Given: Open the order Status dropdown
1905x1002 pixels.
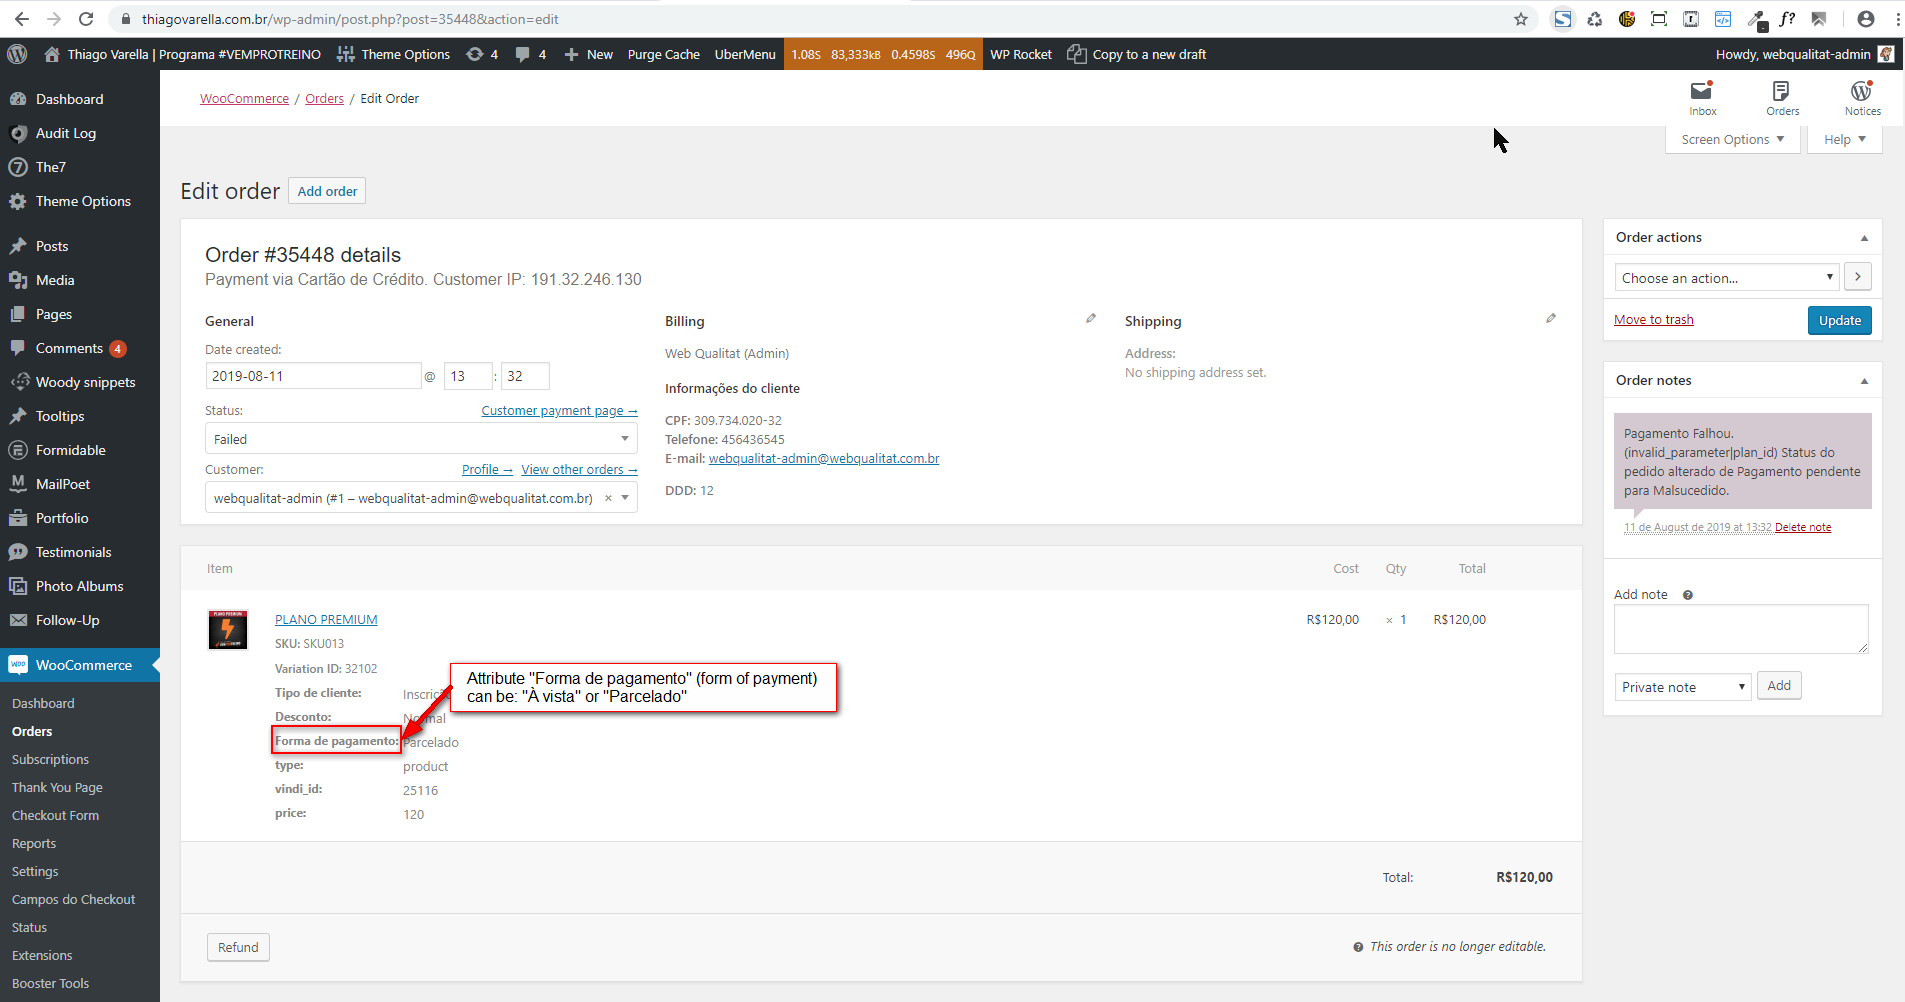Looking at the screenshot, I should coord(421,439).
